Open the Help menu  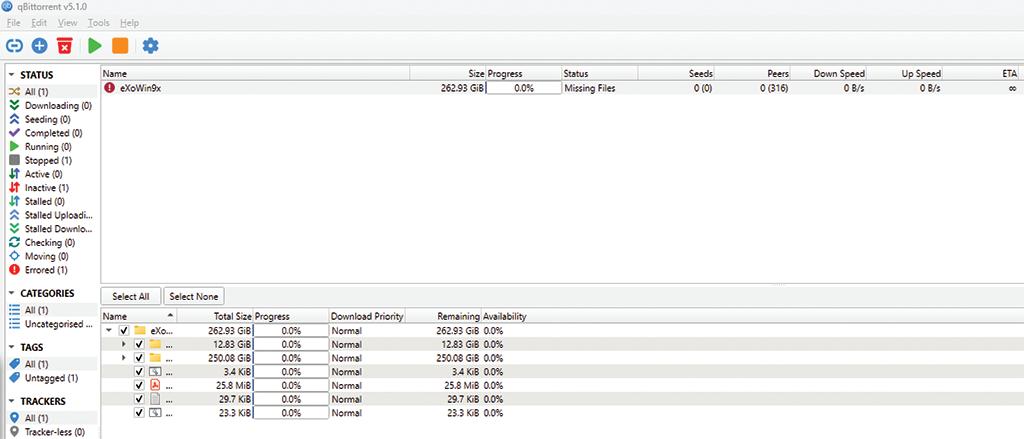tap(129, 23)
